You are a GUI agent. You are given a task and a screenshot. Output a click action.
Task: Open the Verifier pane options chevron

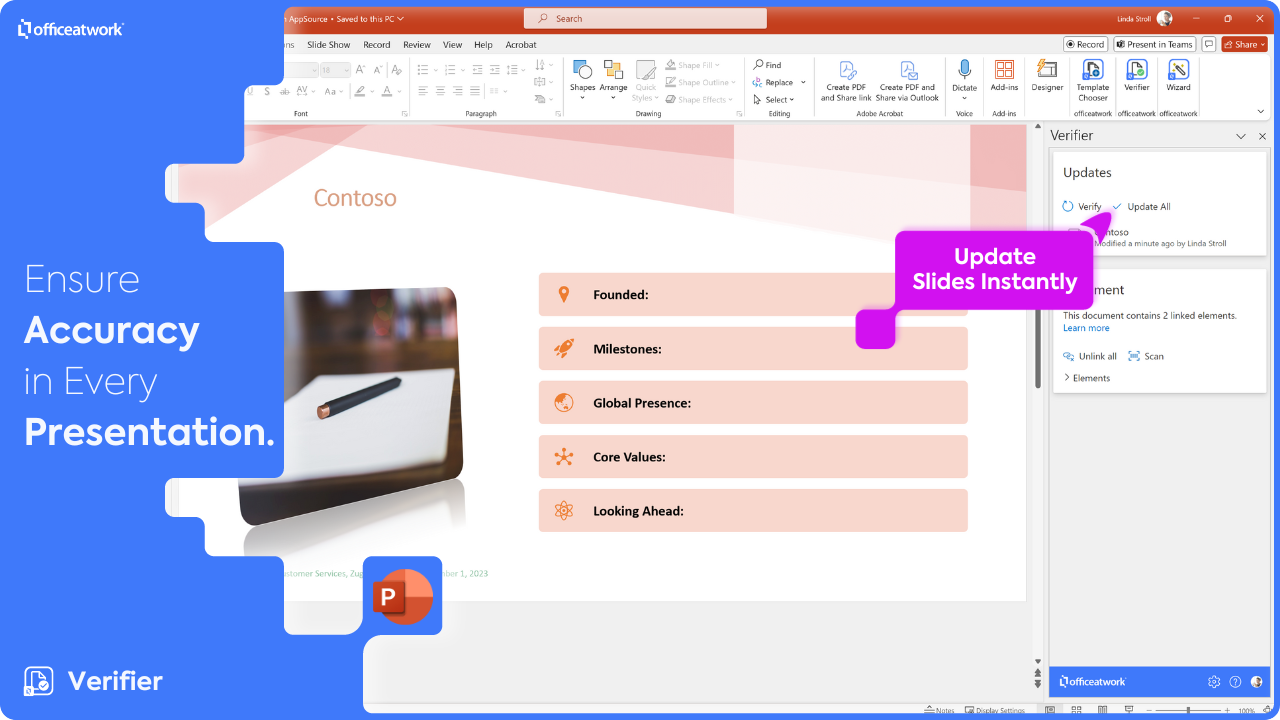(1241, 136)
